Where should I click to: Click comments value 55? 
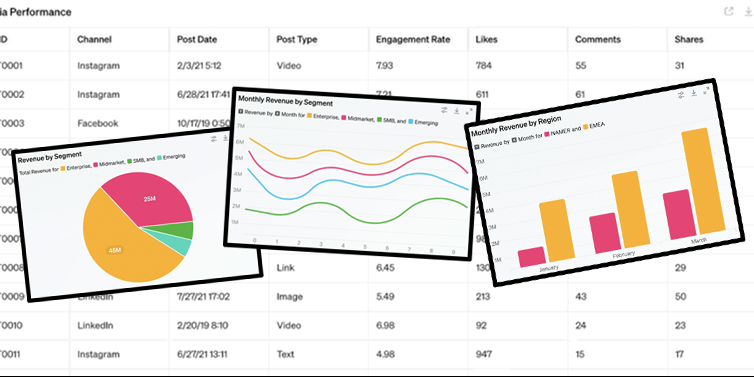coord(580,65)
